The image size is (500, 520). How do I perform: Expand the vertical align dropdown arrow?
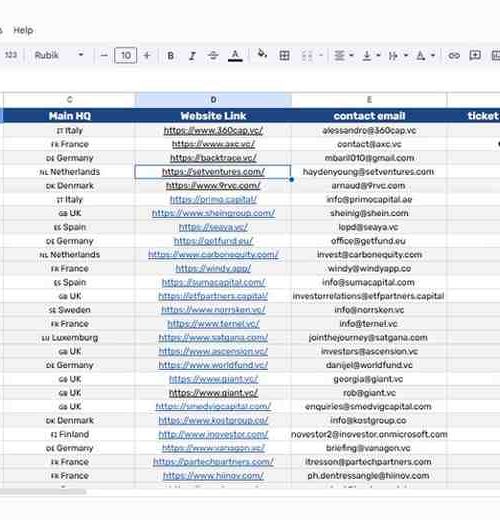point(378,55)
